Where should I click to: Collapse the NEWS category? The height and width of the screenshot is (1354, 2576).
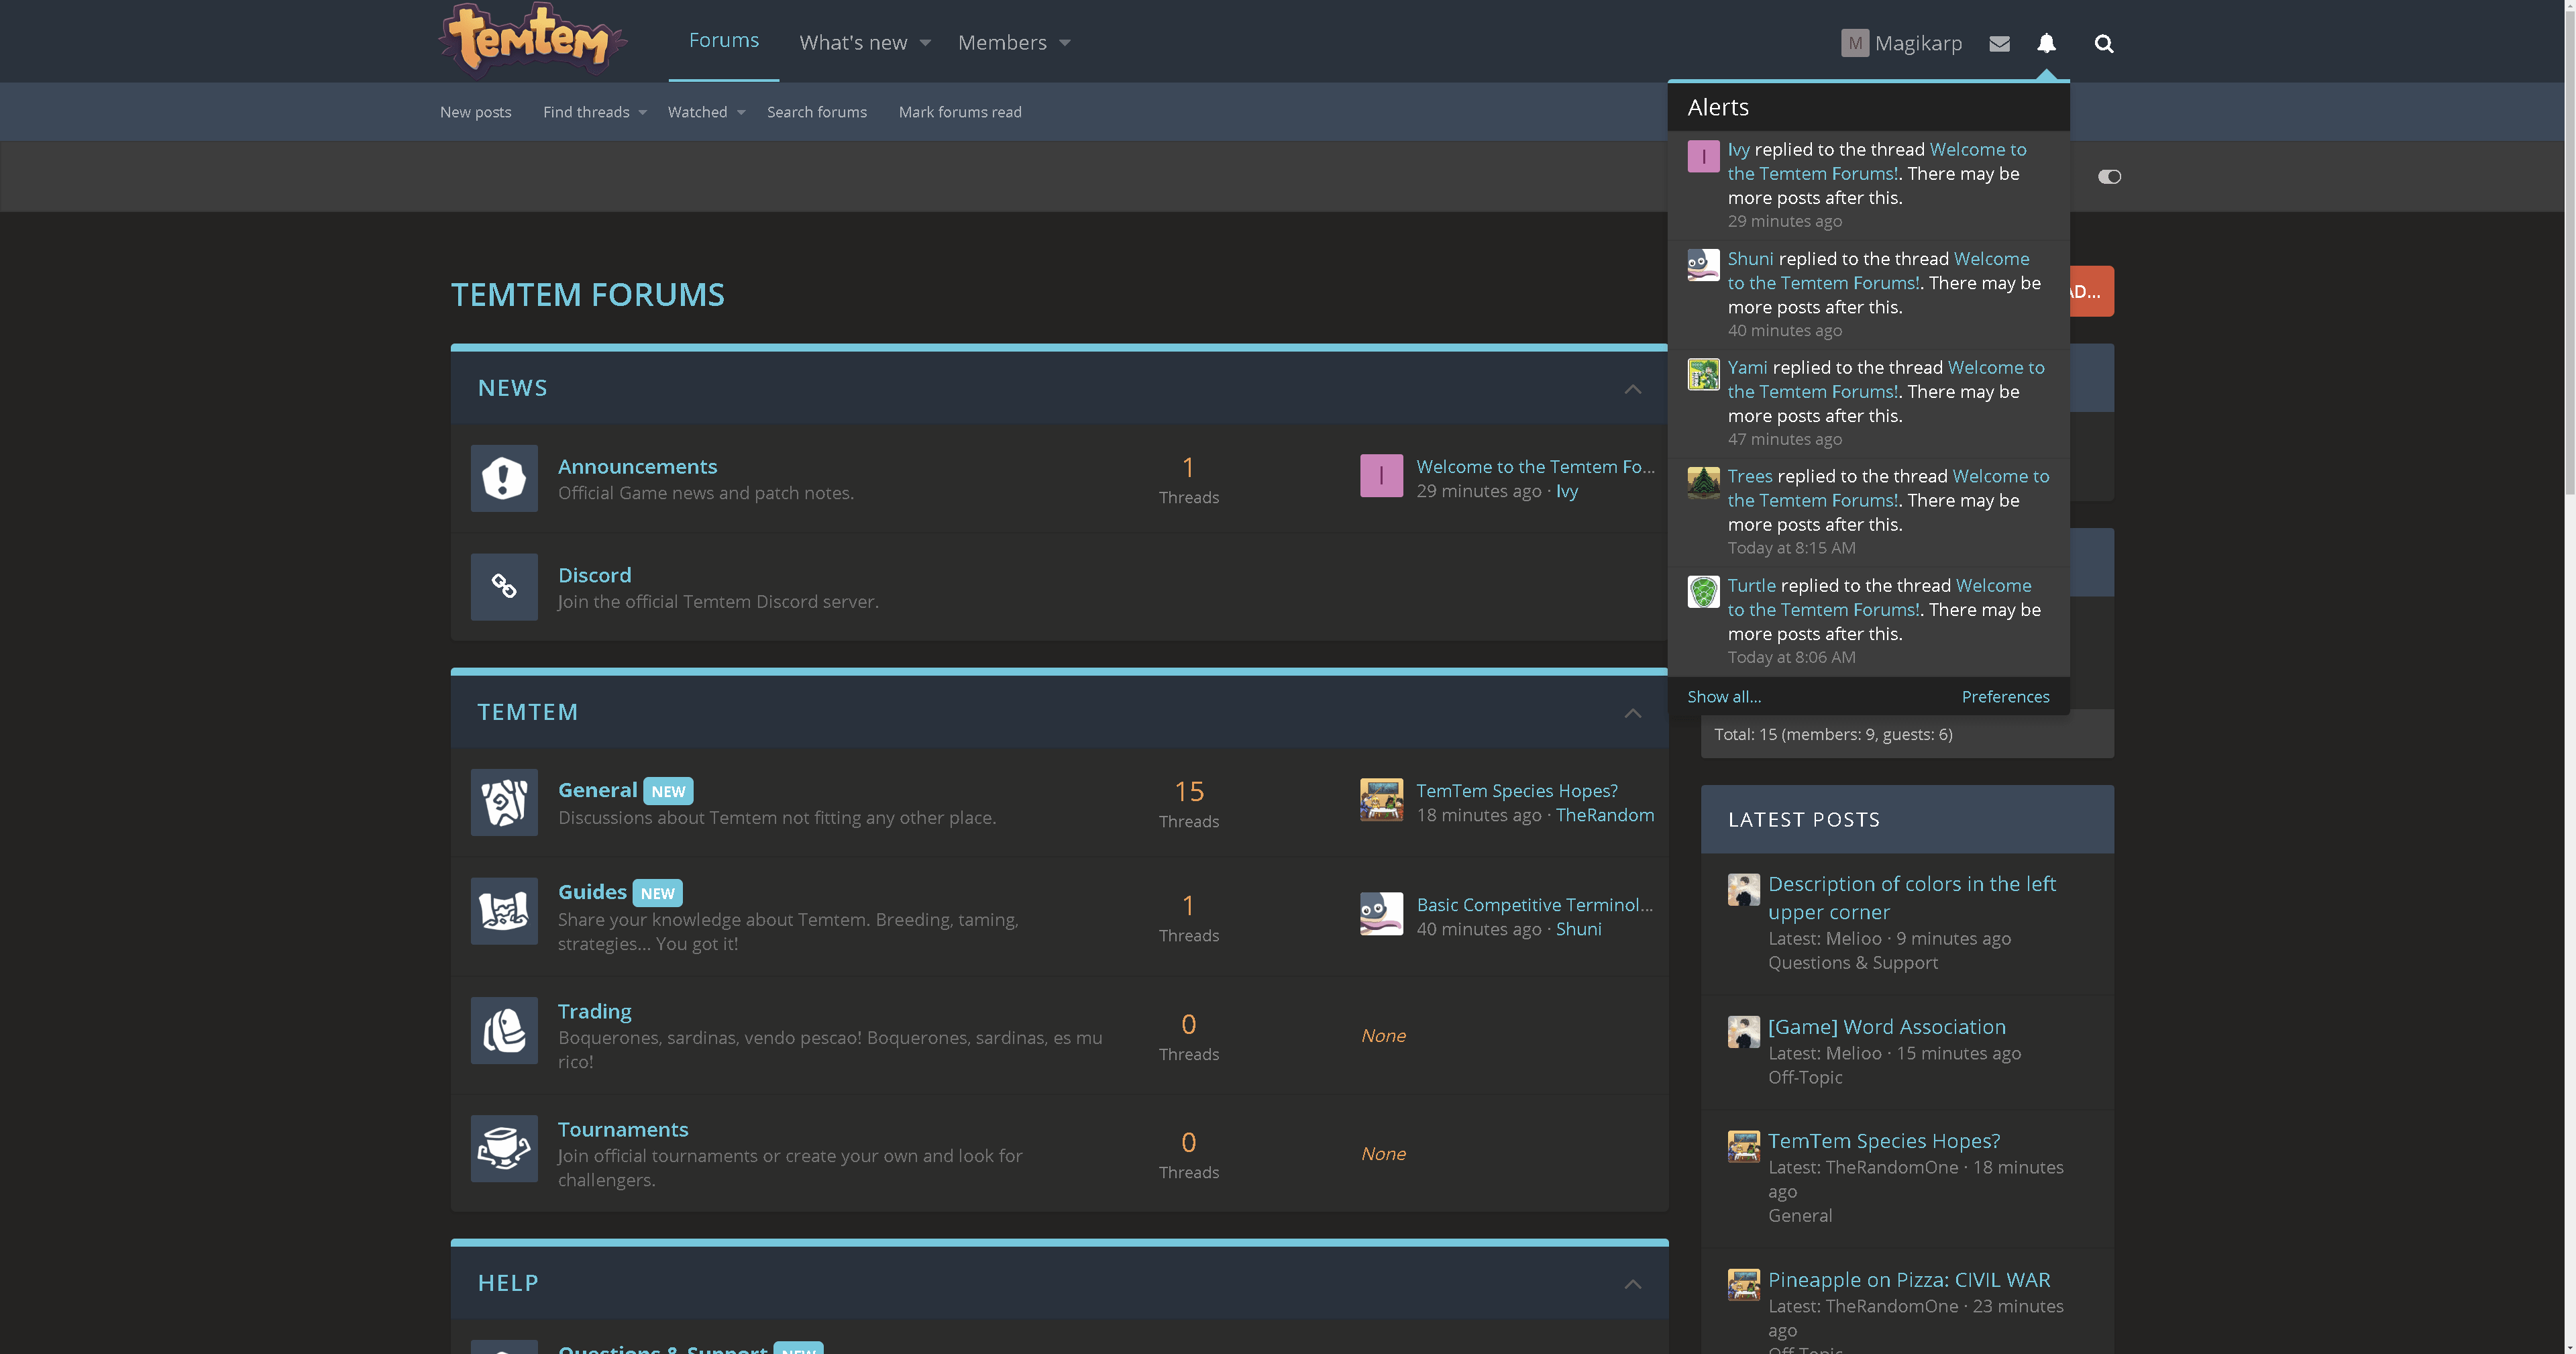(1632, 389)
